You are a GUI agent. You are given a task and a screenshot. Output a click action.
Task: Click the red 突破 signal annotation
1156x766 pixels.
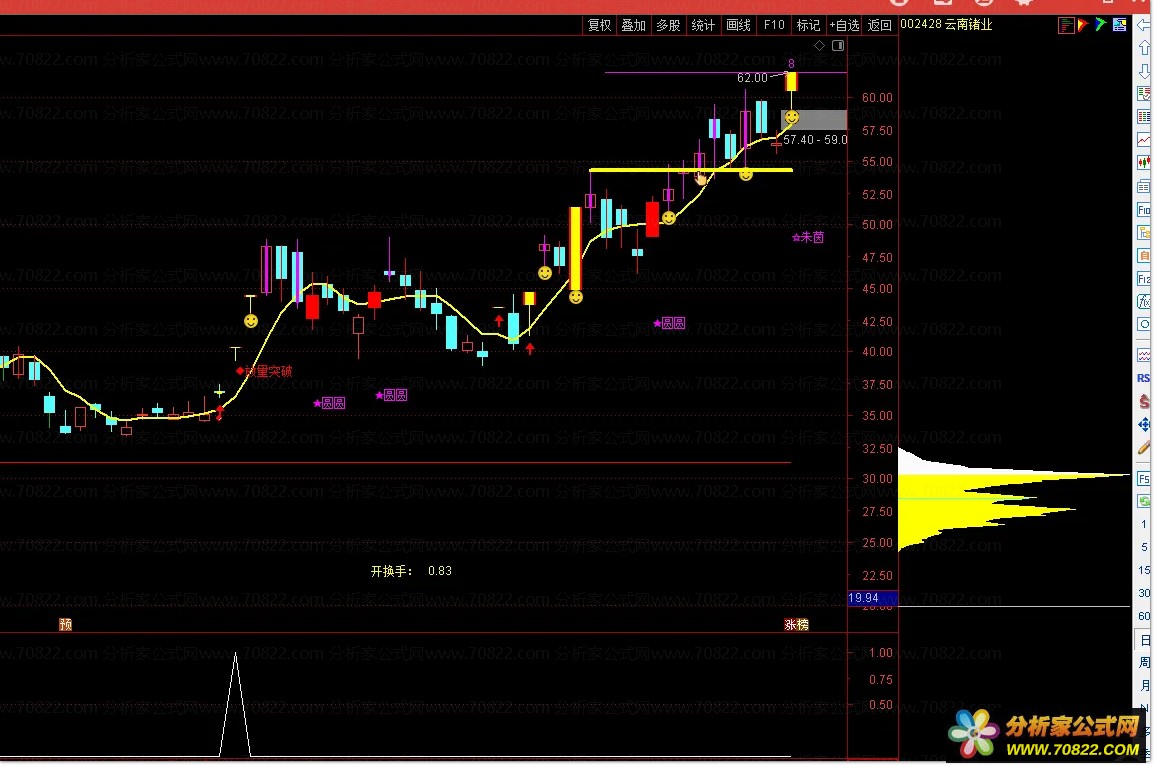tap(264, 371)
